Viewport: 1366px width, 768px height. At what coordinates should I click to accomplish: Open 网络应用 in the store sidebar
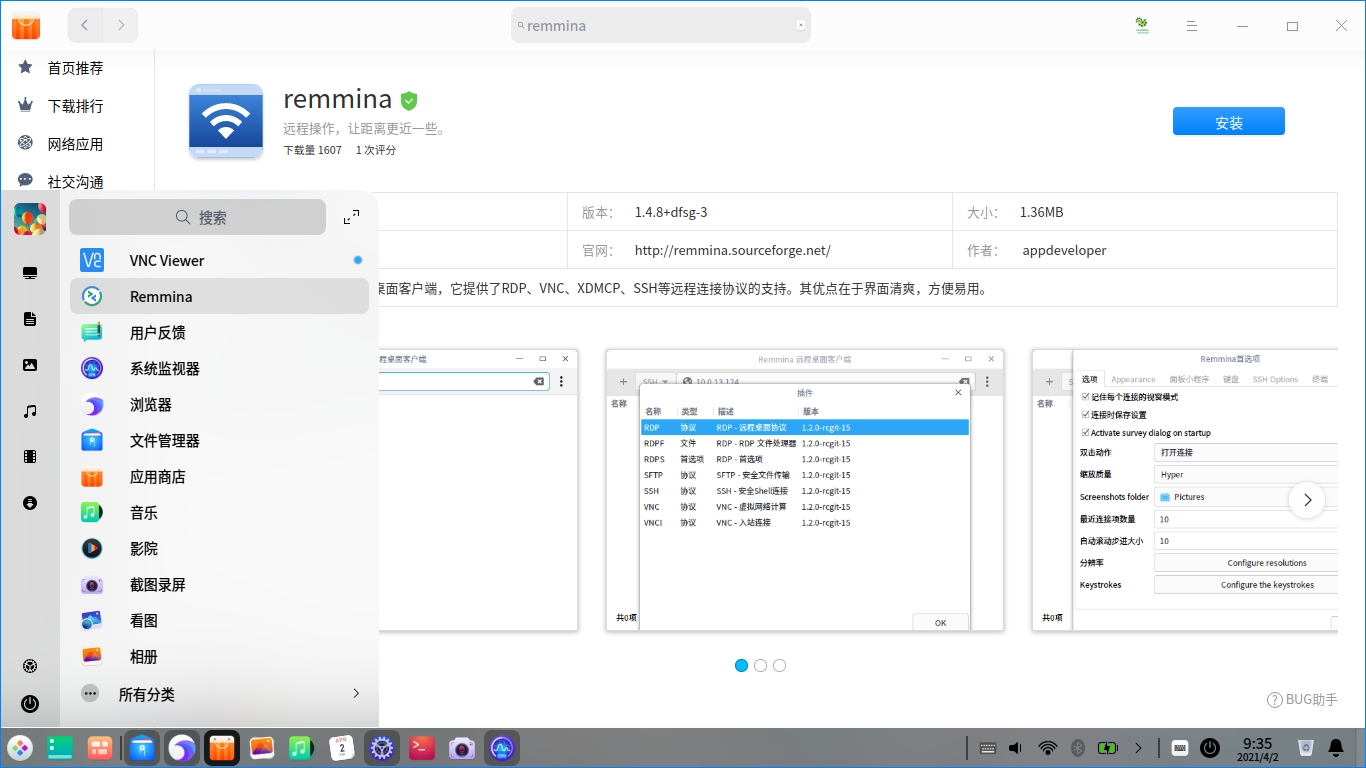coord(77,144)
